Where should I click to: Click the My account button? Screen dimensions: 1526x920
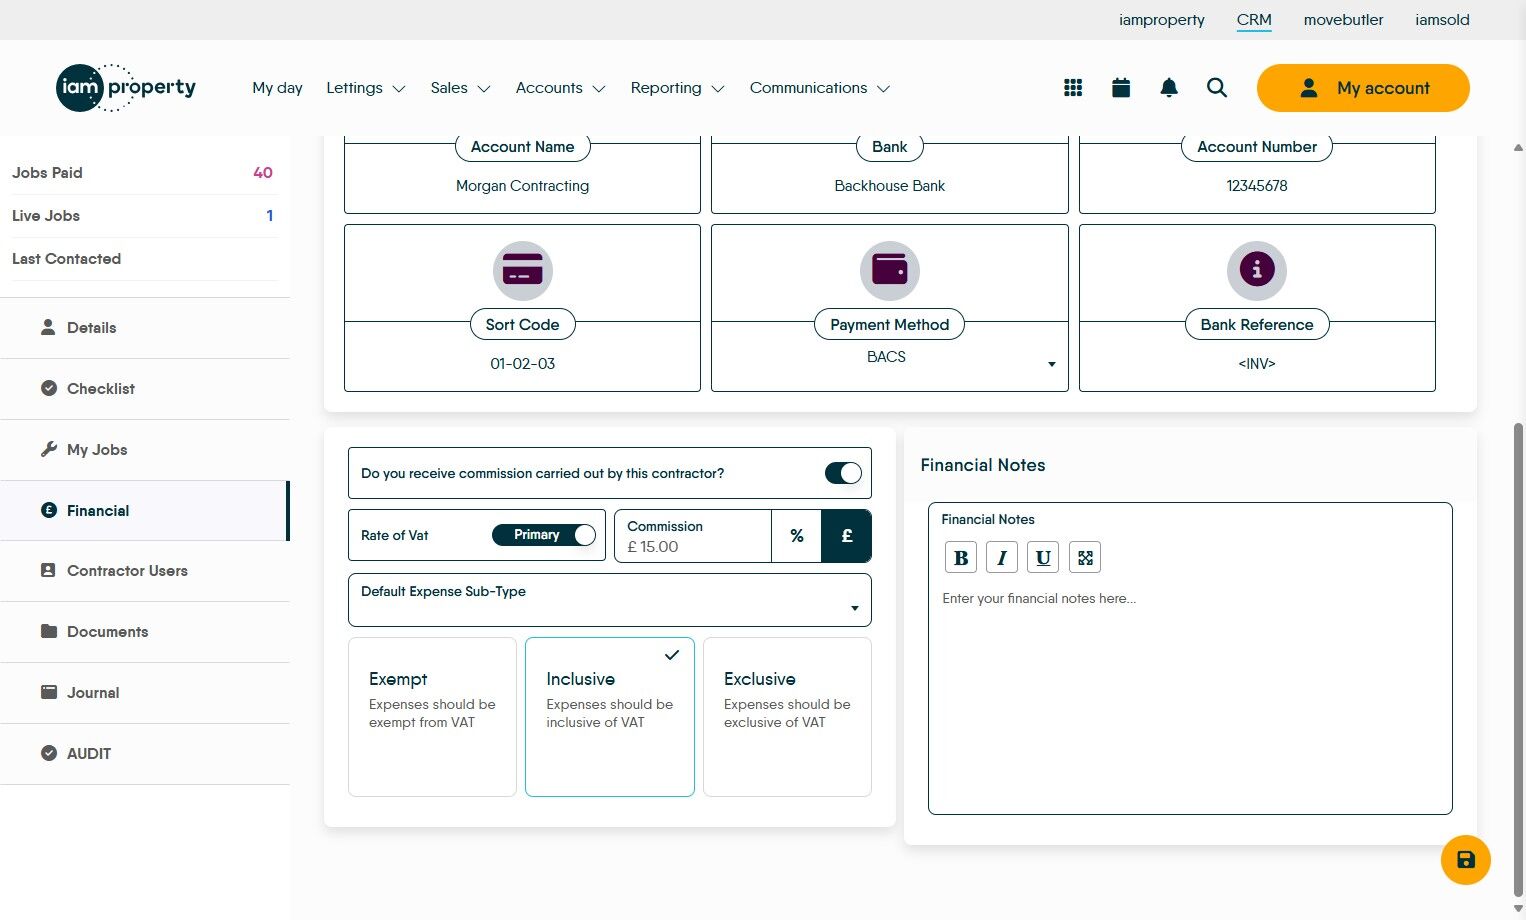[1363, 88]
